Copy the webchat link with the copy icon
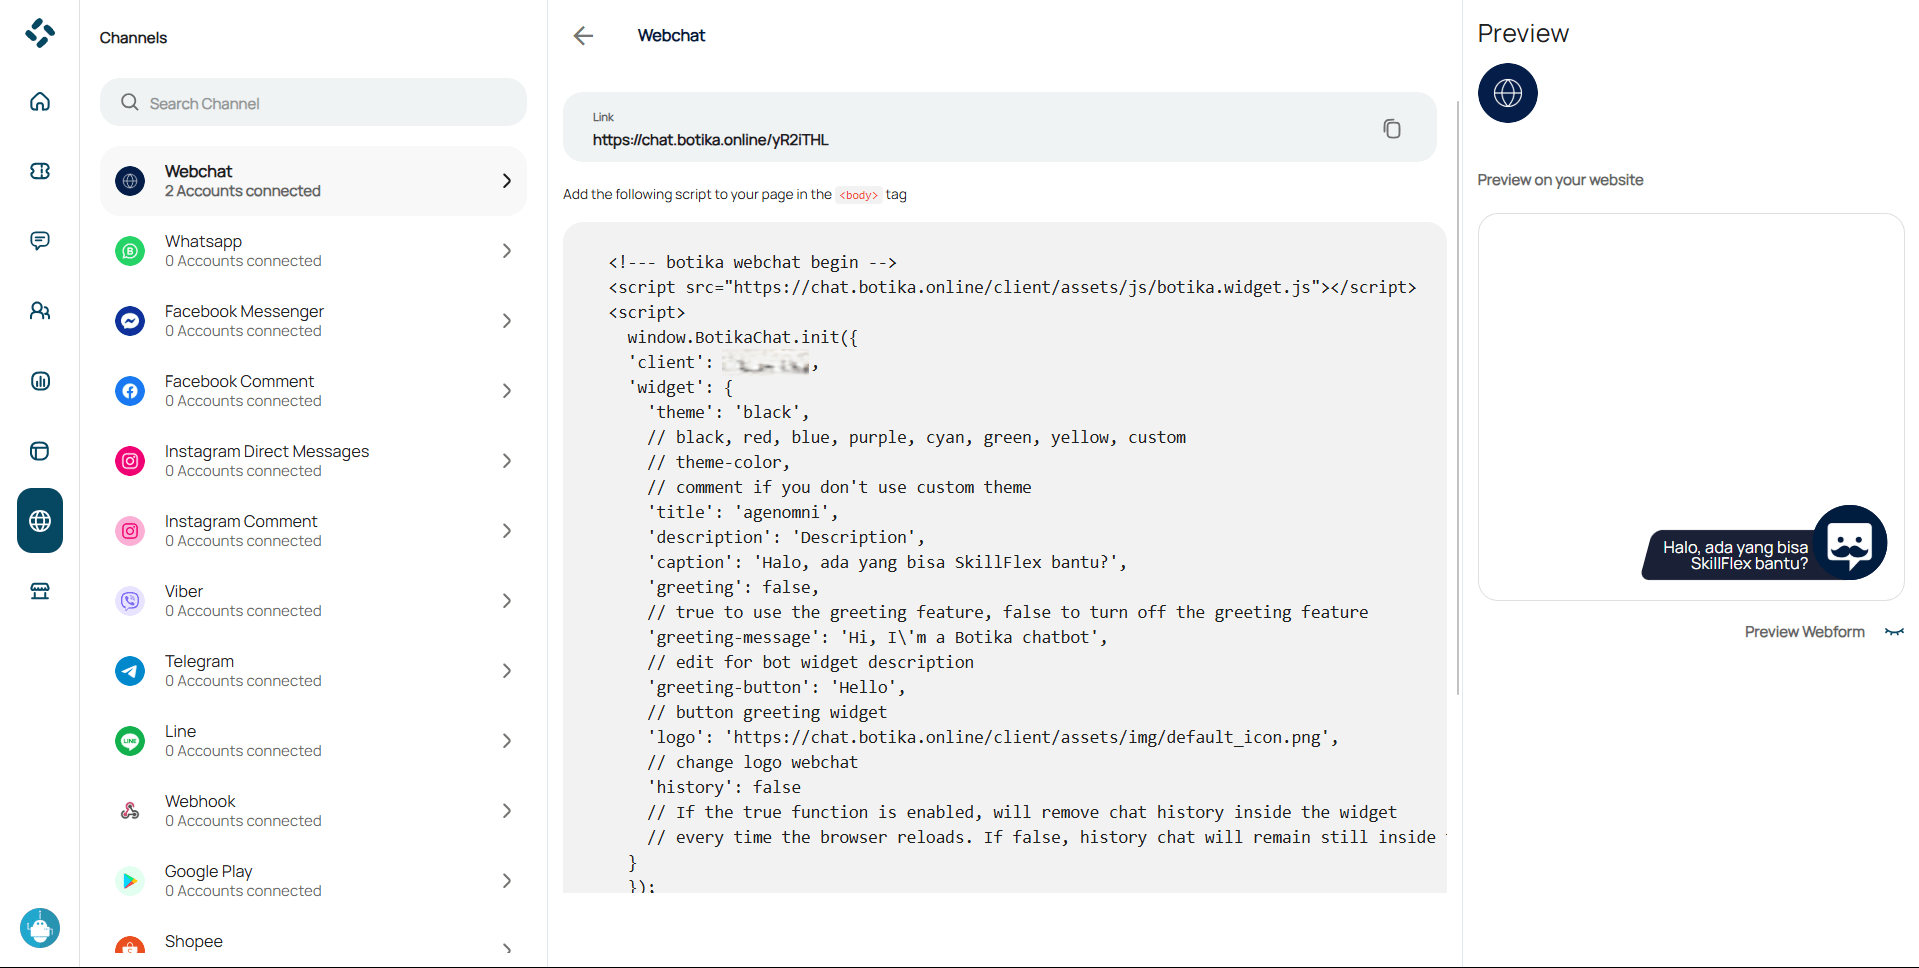The image size is (1919, 968). [1392, 128]
